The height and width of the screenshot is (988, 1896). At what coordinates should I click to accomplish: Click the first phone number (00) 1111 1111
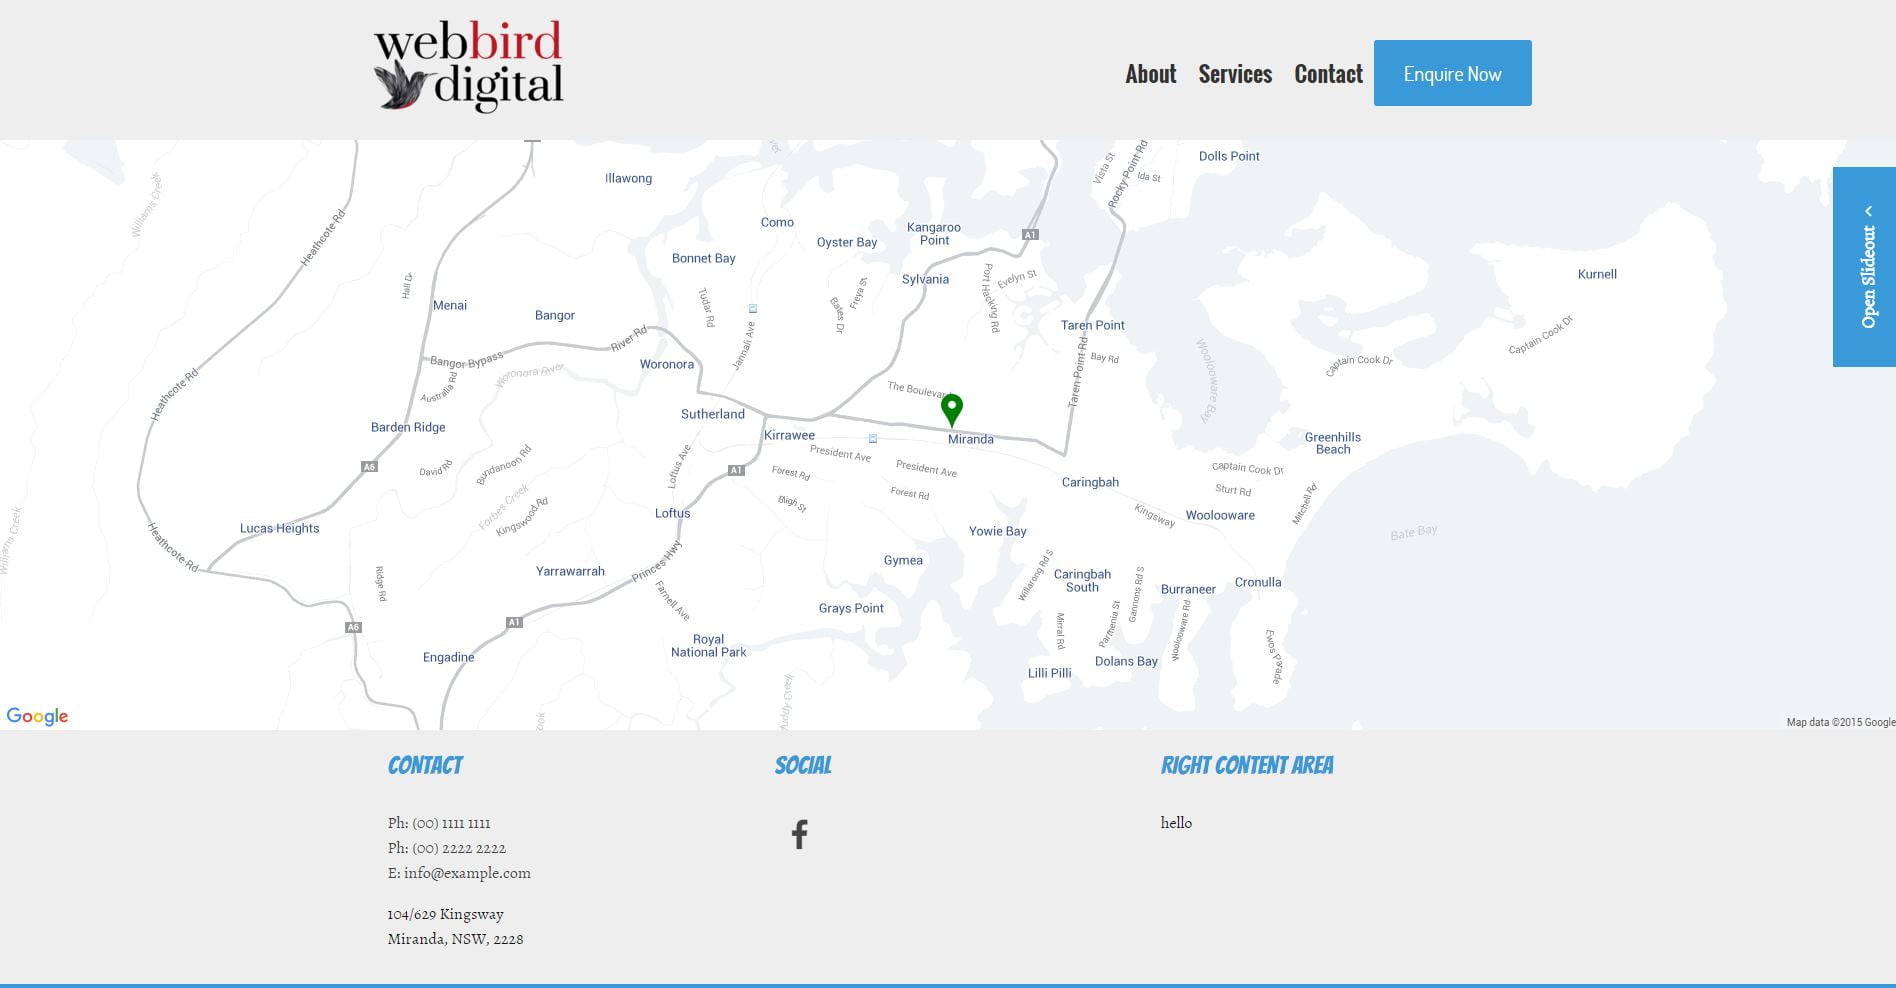451,823
